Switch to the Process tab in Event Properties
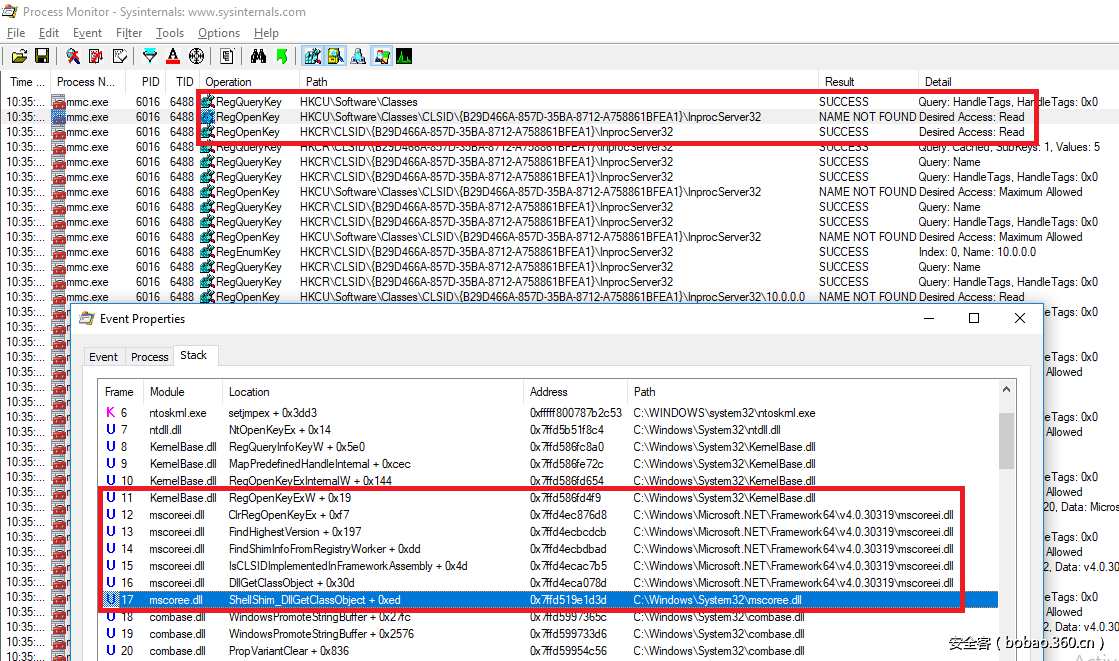The width and height of the screenshot is (1119, 661). click(150, 356)
